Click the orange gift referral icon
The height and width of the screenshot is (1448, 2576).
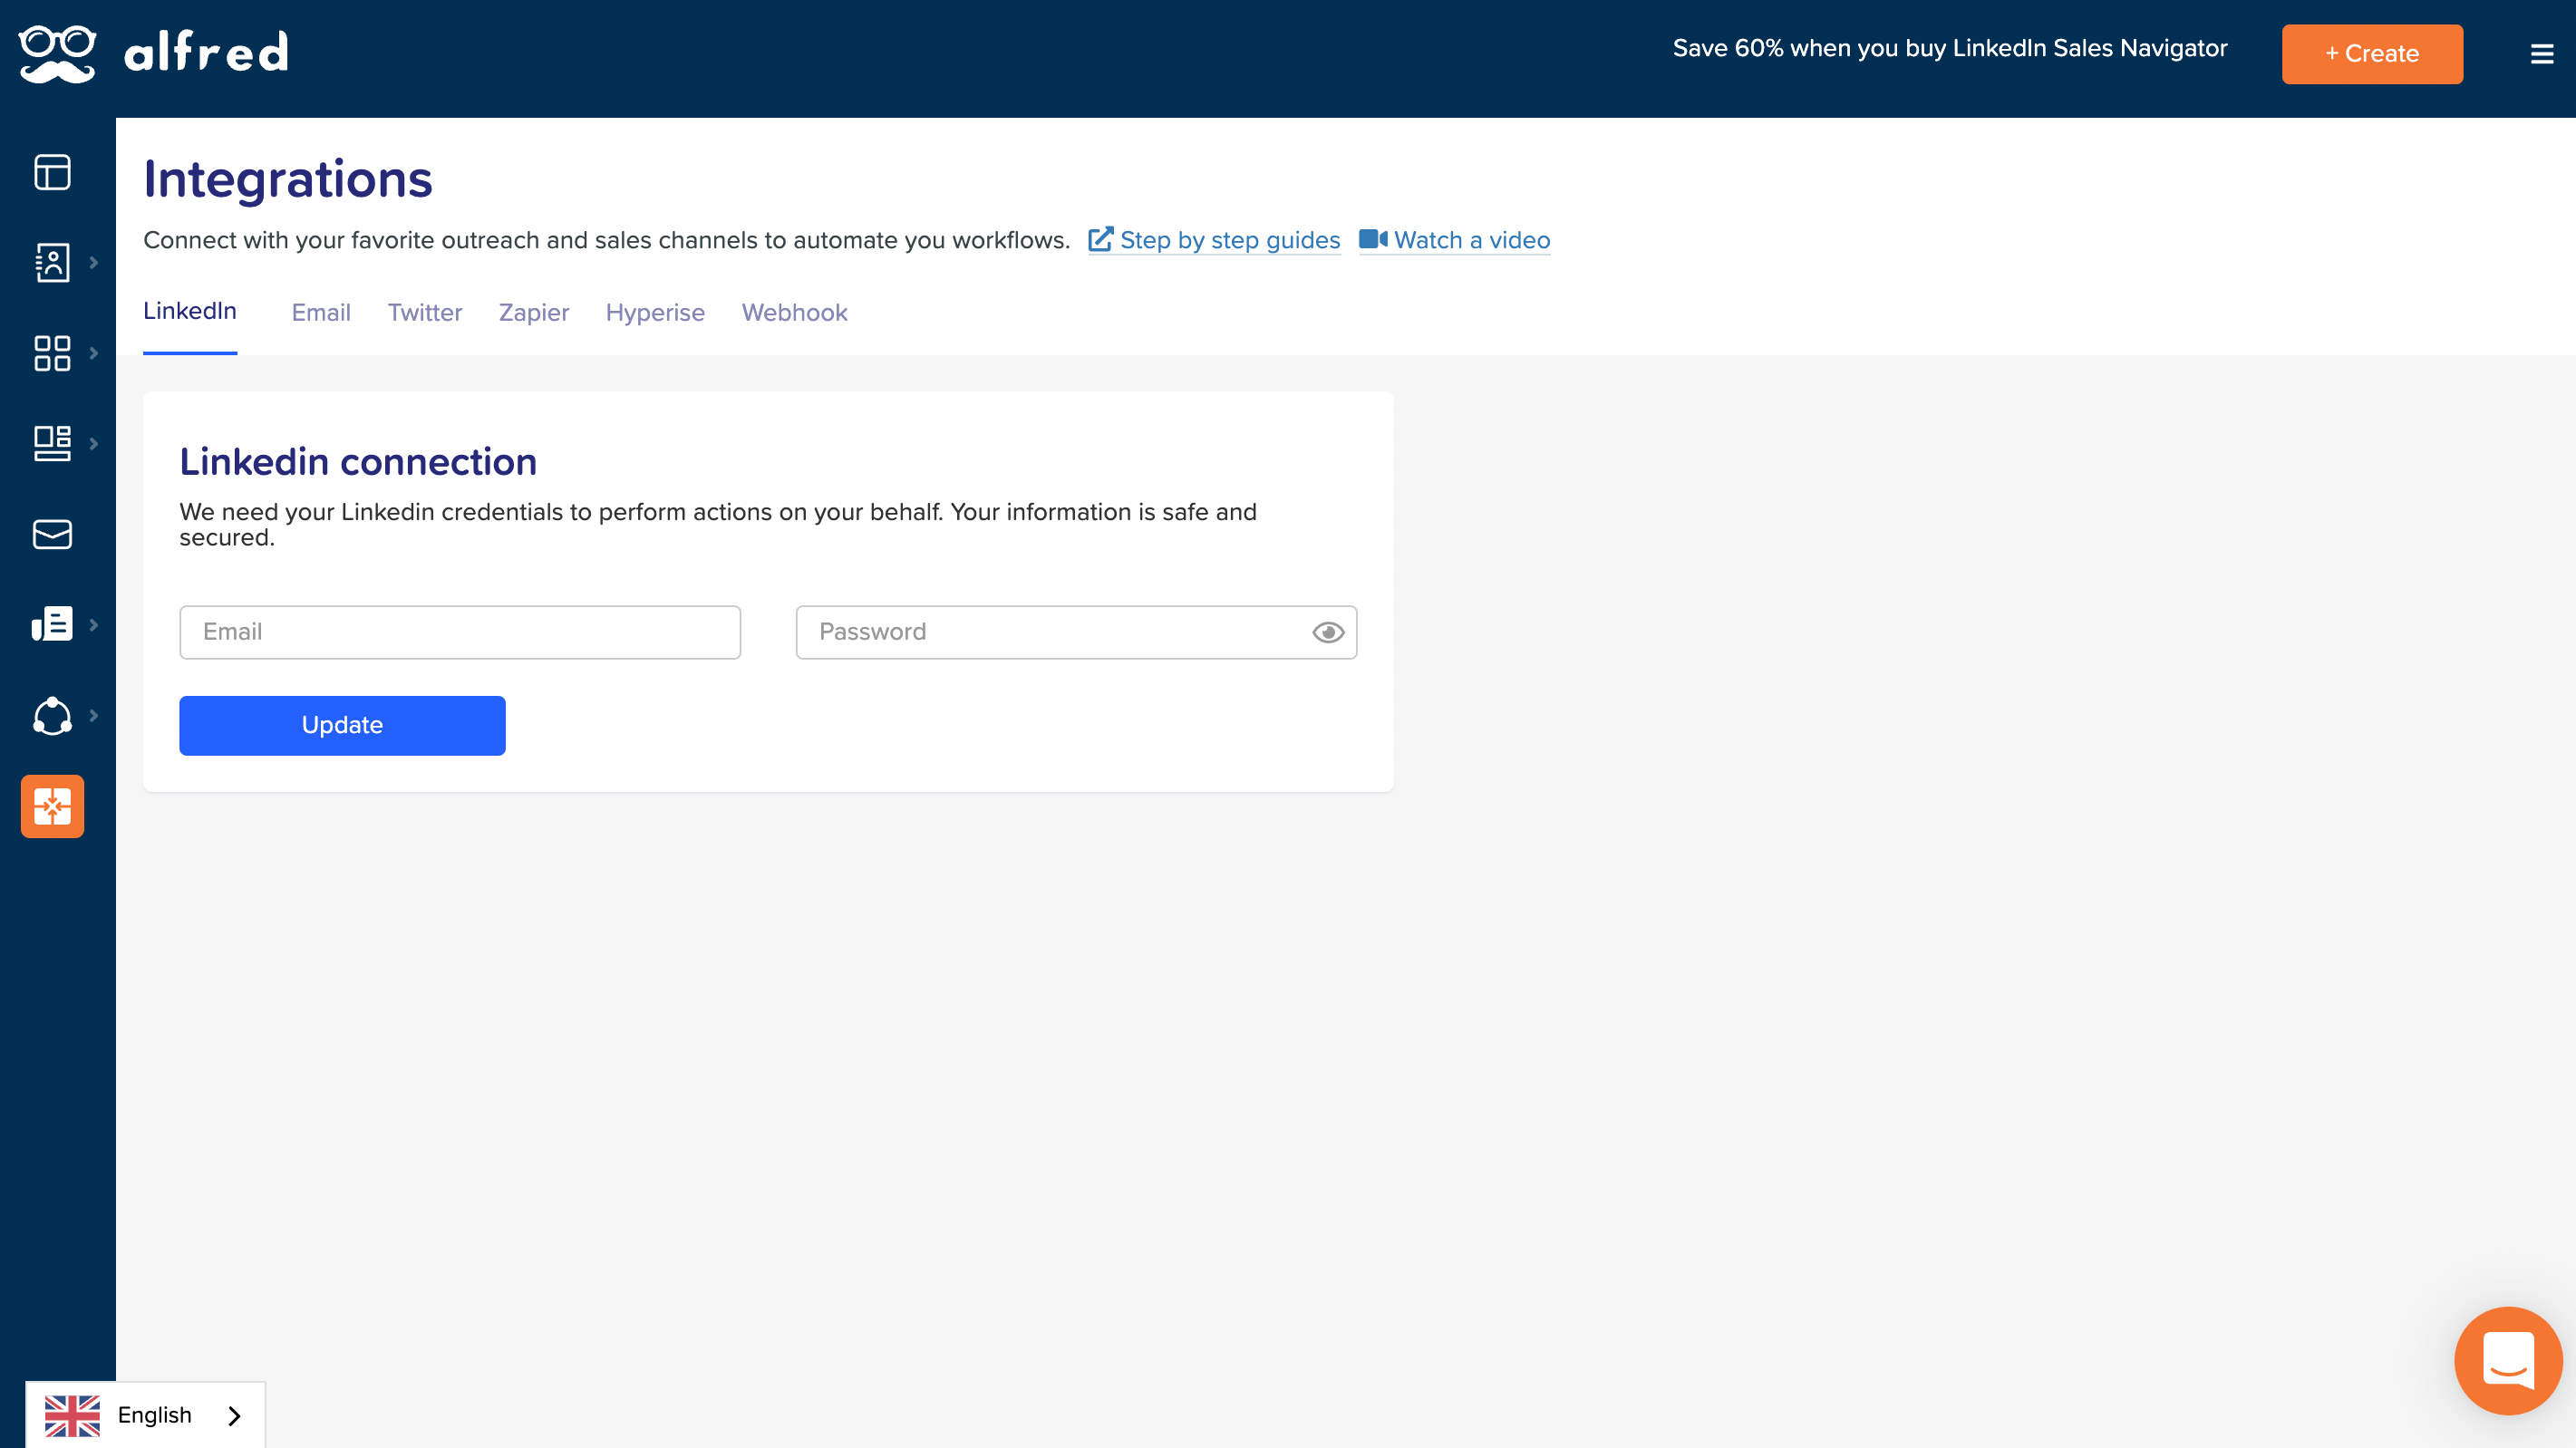[x=52, y=806]
